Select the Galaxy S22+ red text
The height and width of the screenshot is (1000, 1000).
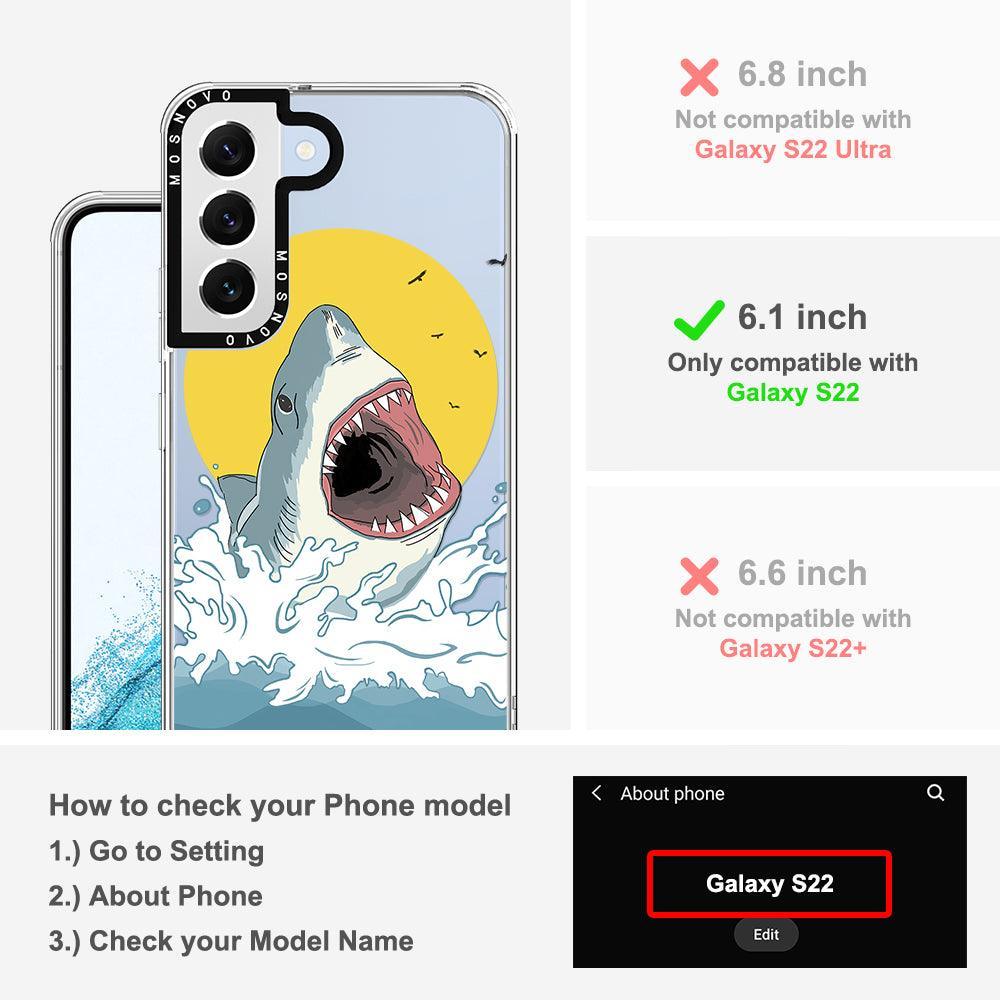793,649
